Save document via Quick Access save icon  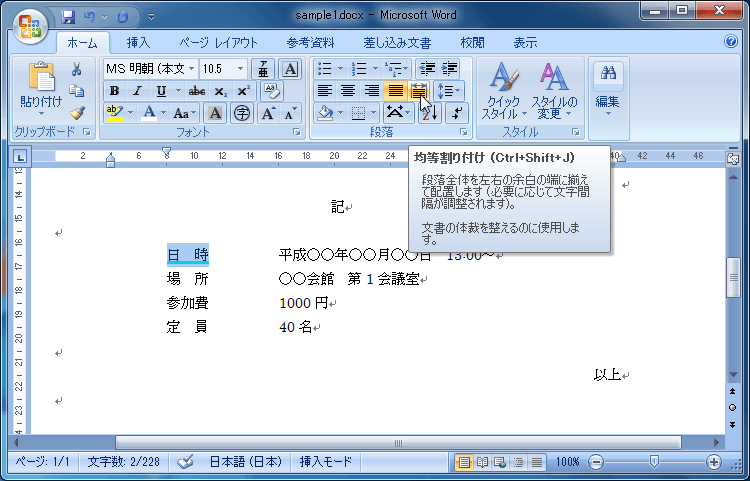(68, 17)
